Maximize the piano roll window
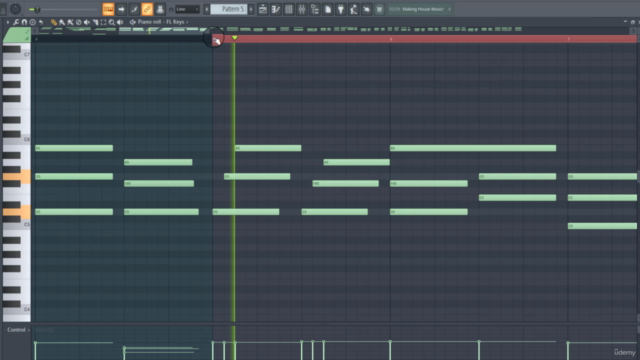This screenshot has height=360, width=640. pos(632,22)
